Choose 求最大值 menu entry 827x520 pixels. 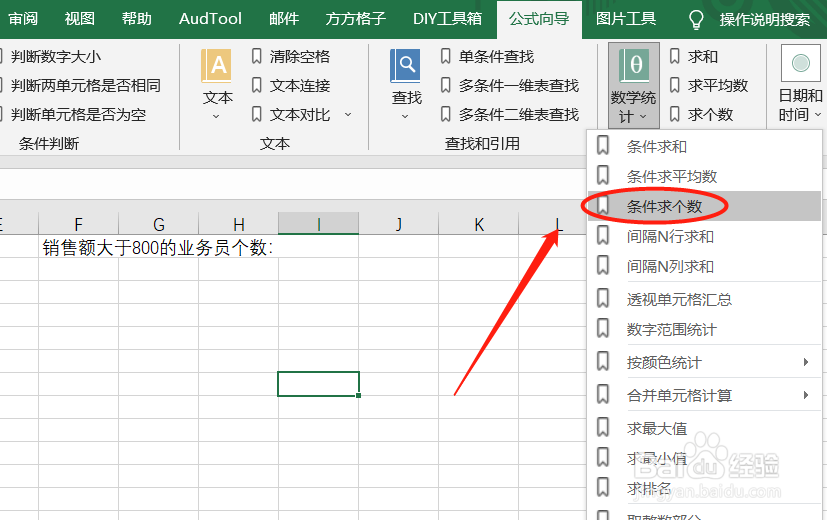[x=705, y=428]
